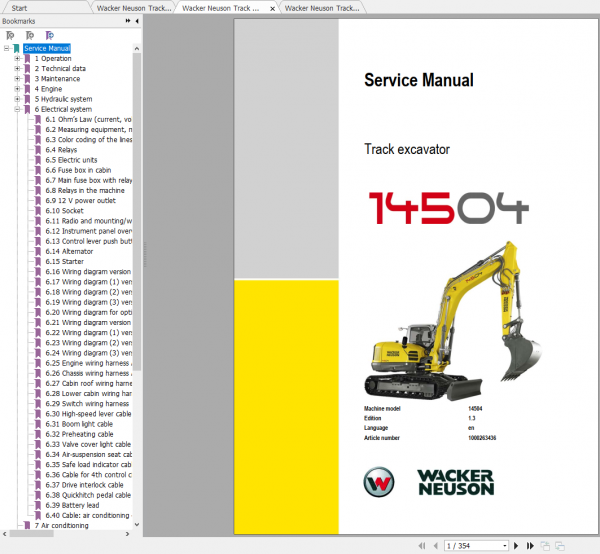Expand the 3 Maintenance bookmark
The width and height of the screenshot is (600, 554).
tap(17, 79)
